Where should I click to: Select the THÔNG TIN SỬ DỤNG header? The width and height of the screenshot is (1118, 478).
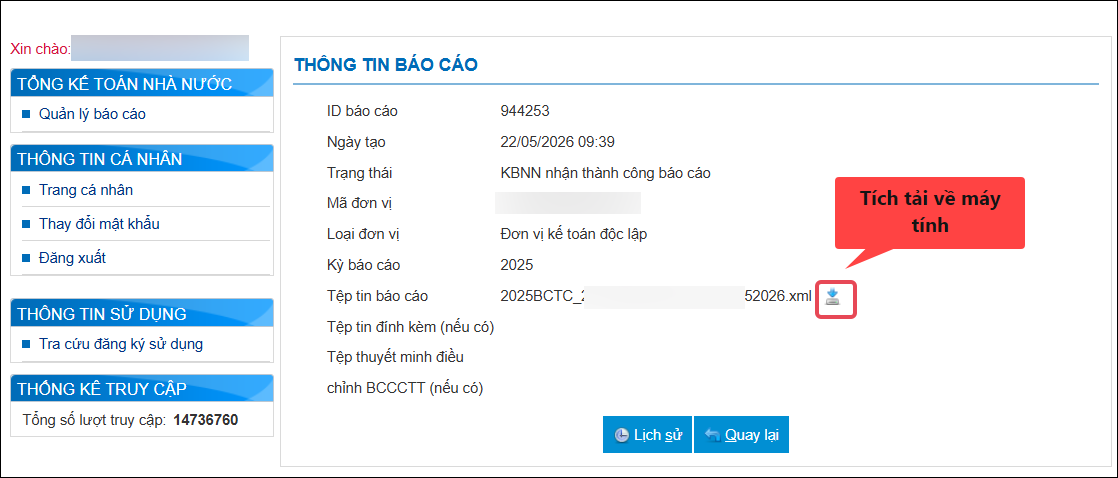pos(143,313)
